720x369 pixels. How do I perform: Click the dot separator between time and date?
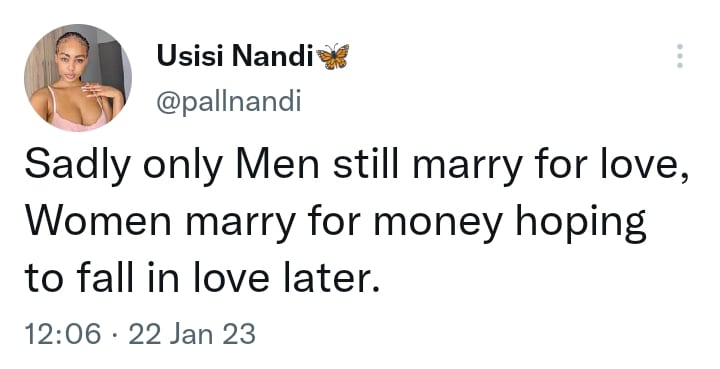tap(114, 334)
